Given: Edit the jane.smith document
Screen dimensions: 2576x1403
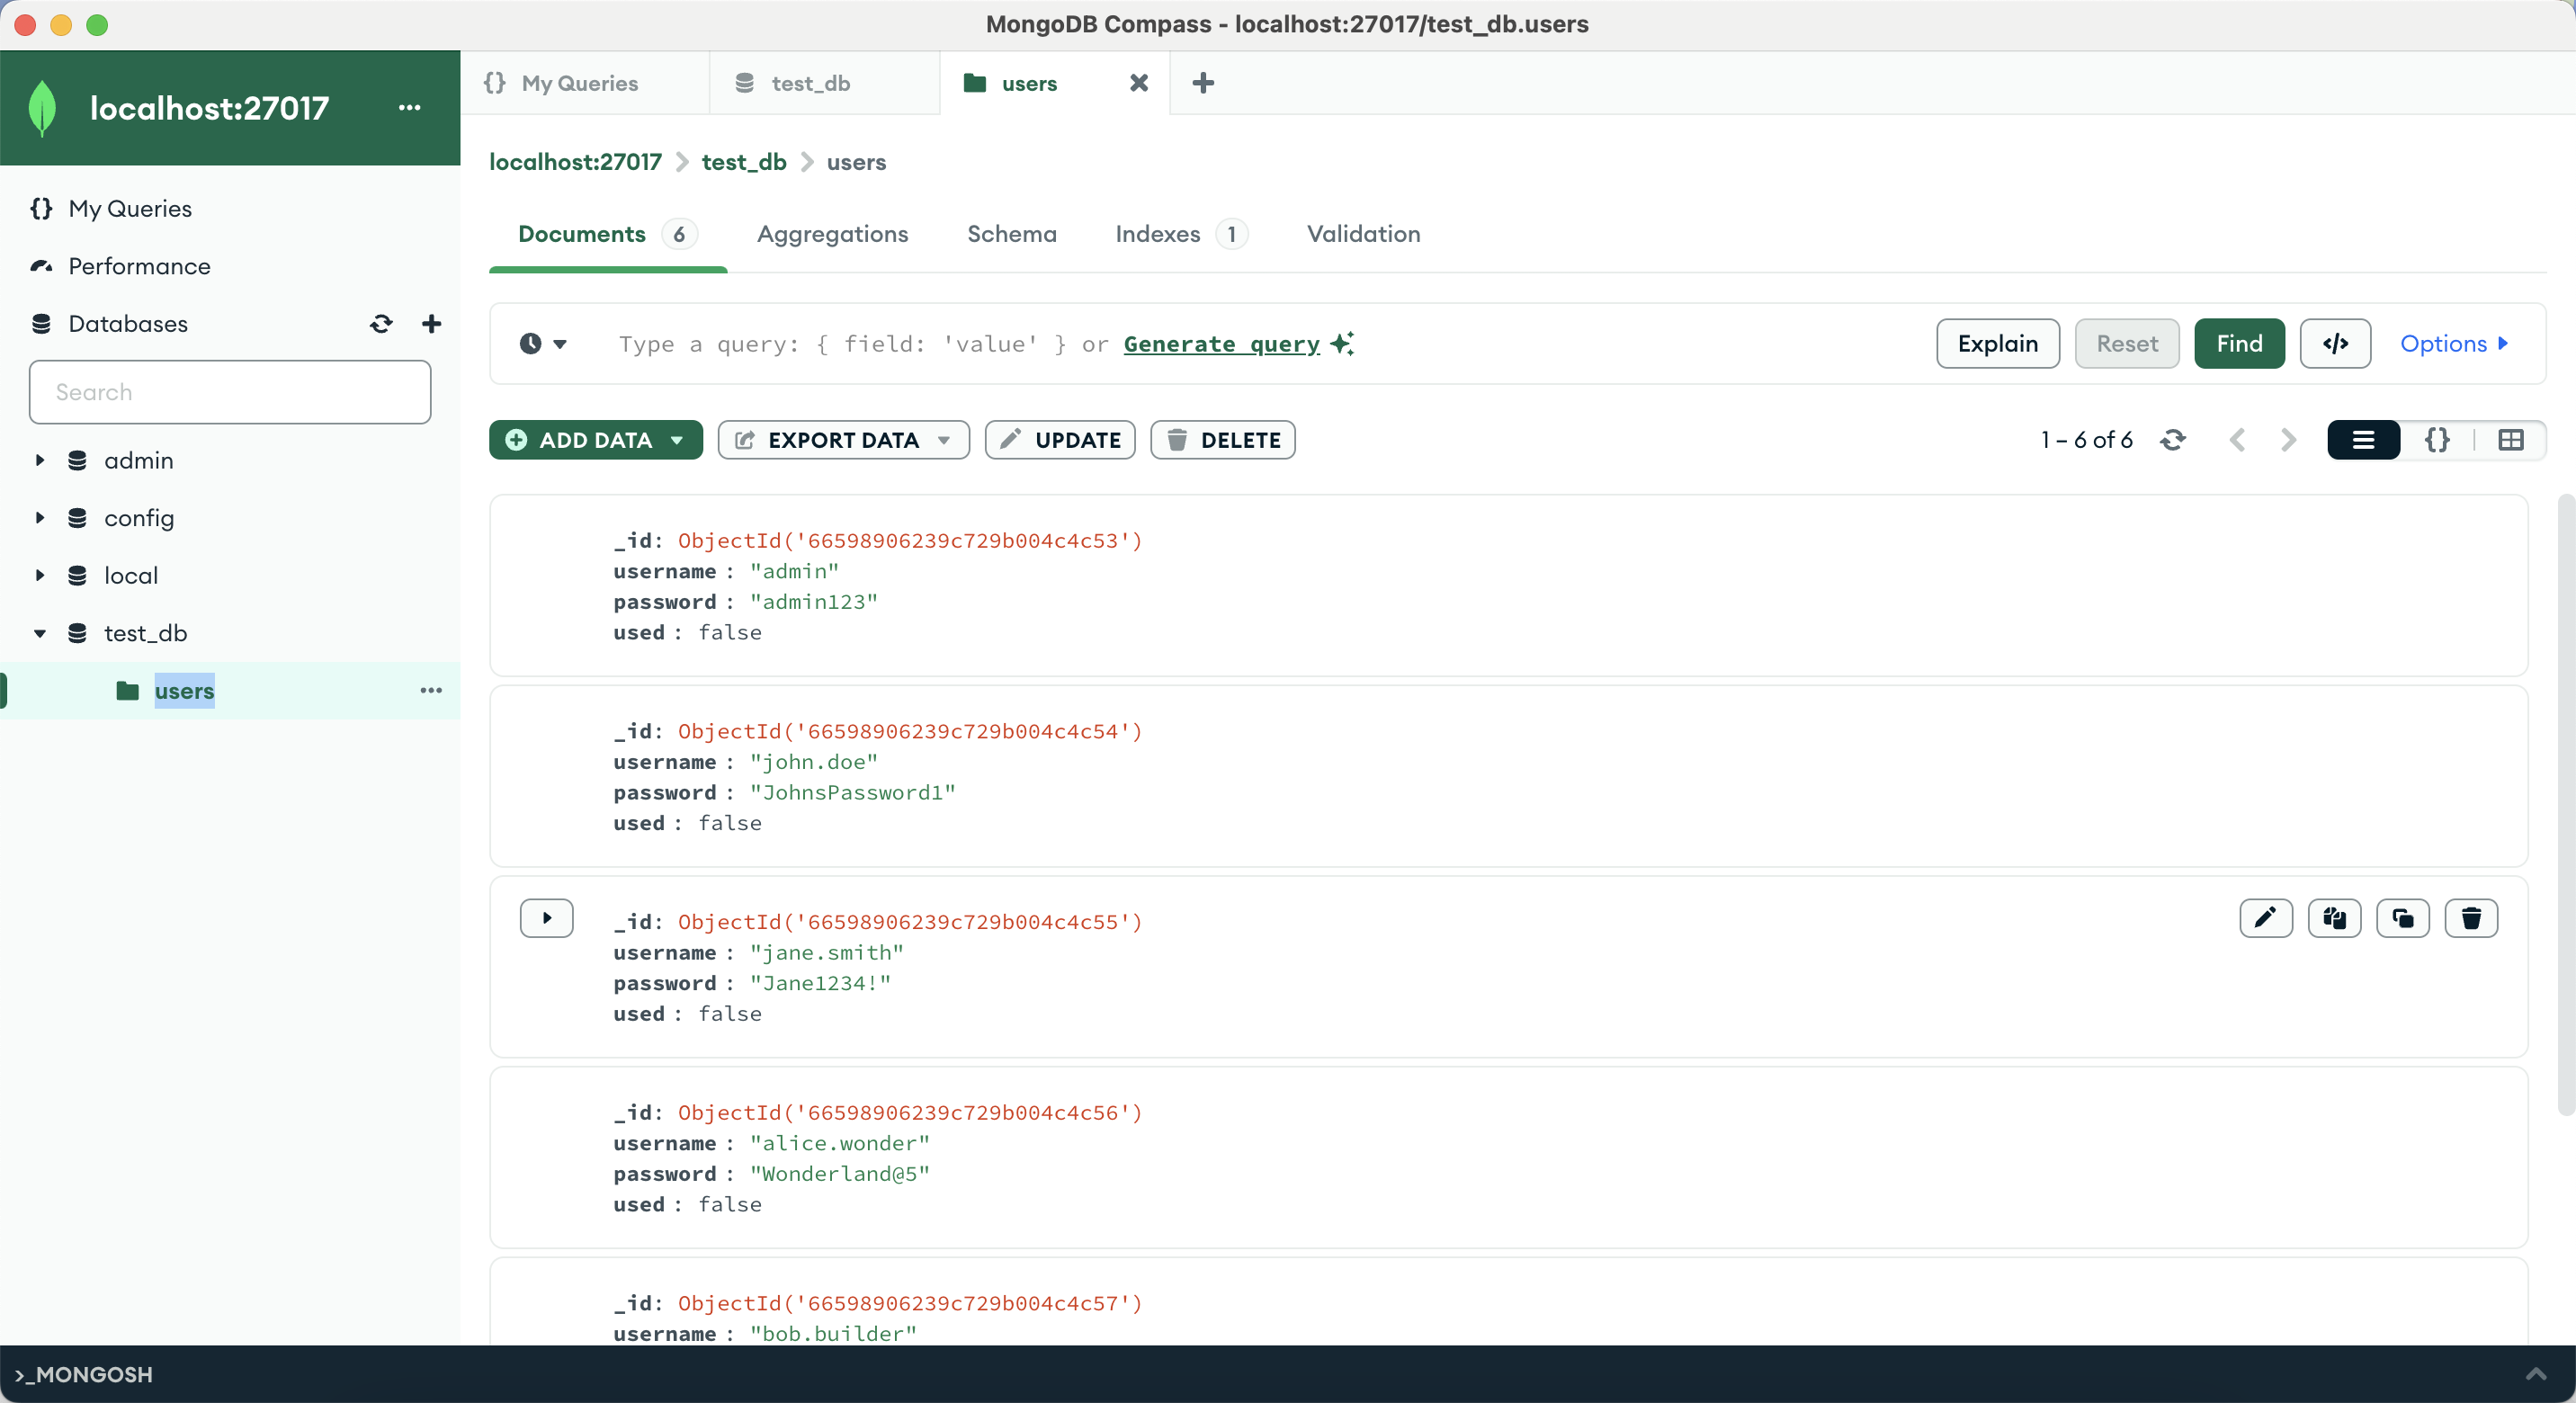Looking at the screenshot, I should click(2265, 918).
